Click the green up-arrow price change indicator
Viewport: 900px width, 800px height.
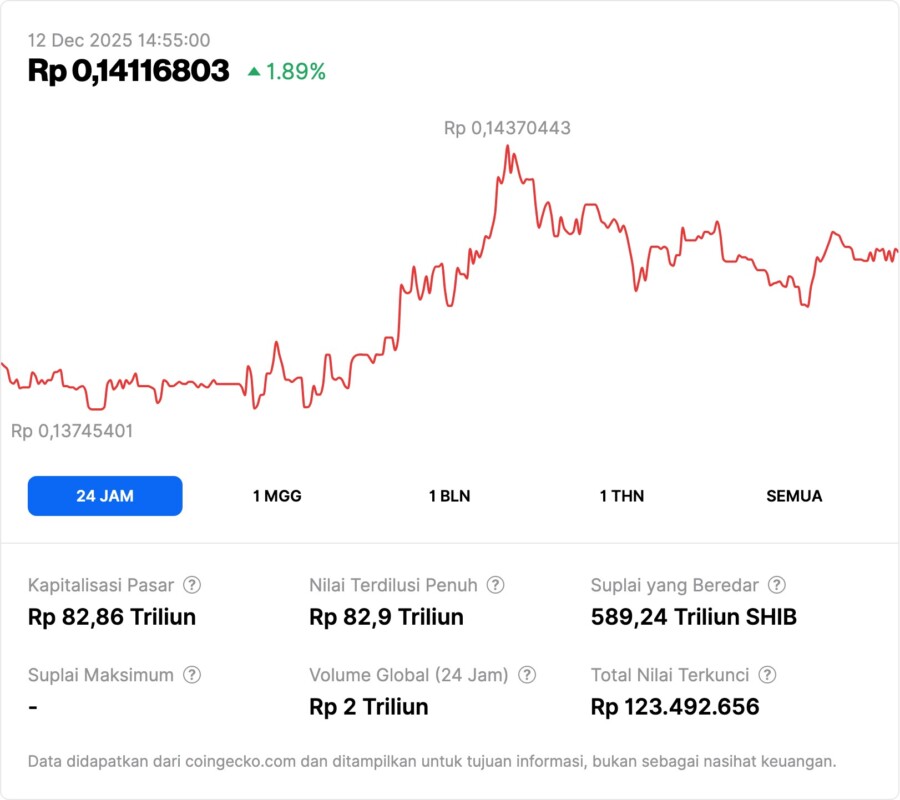click(x=254, y=72)
